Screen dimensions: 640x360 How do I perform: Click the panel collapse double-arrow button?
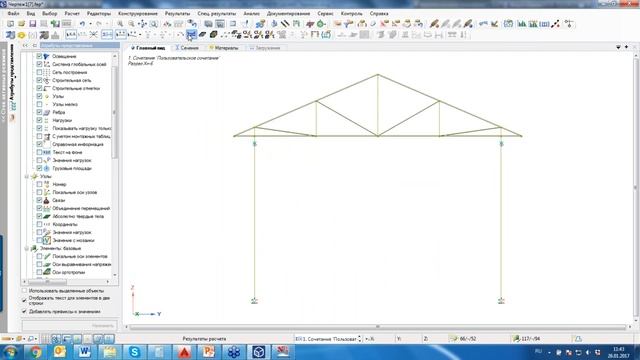25,46
